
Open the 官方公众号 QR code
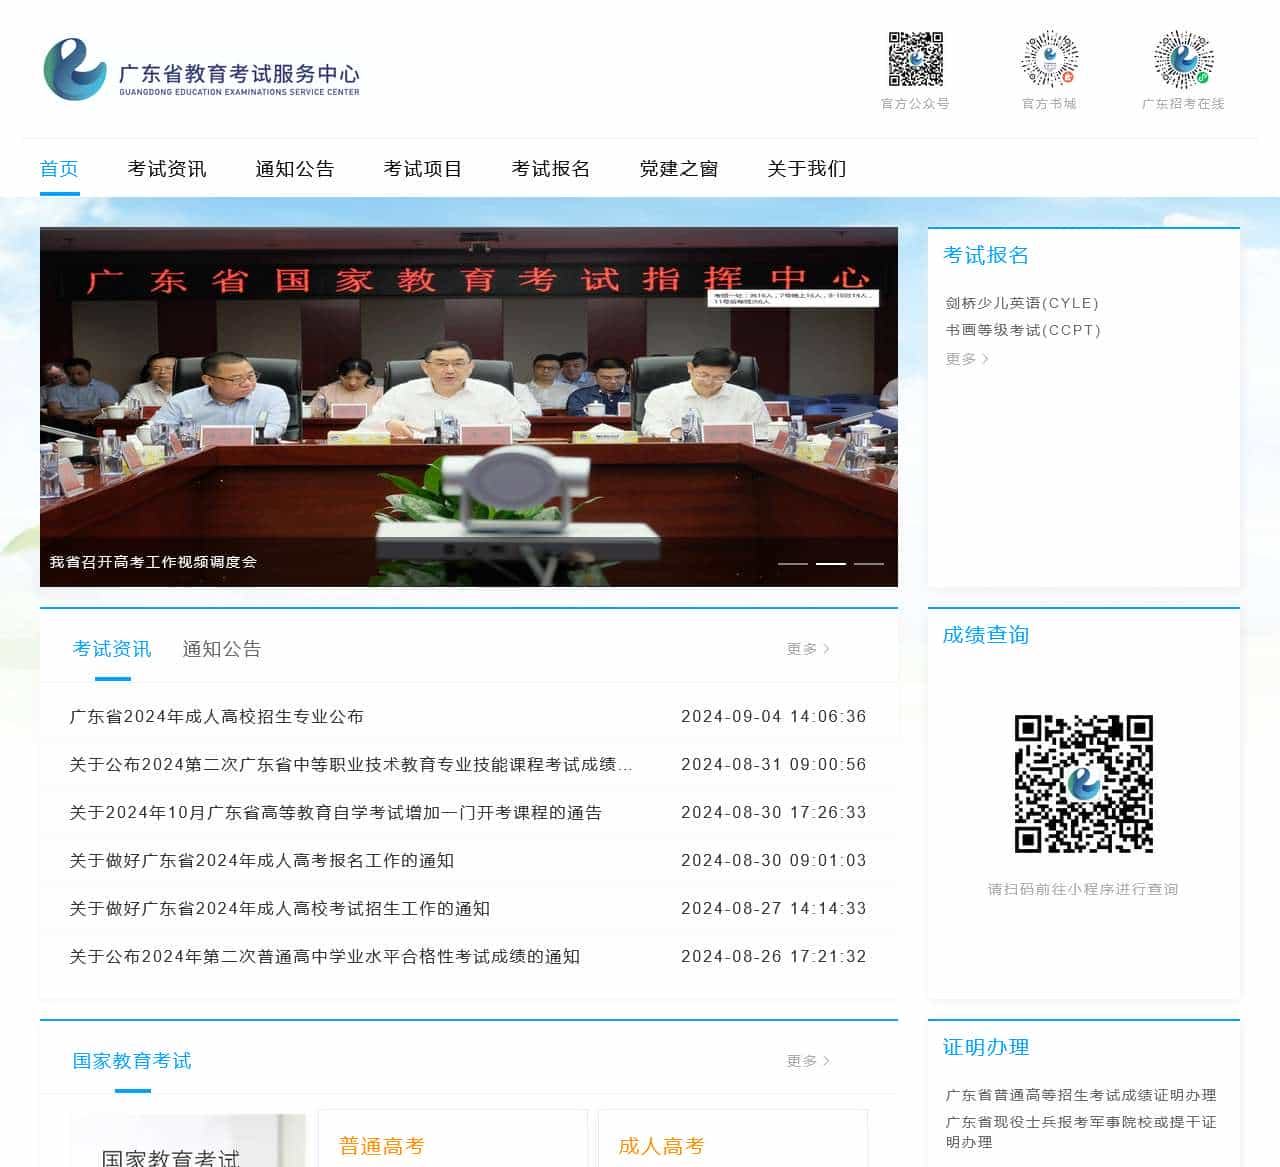pos(915,59)
